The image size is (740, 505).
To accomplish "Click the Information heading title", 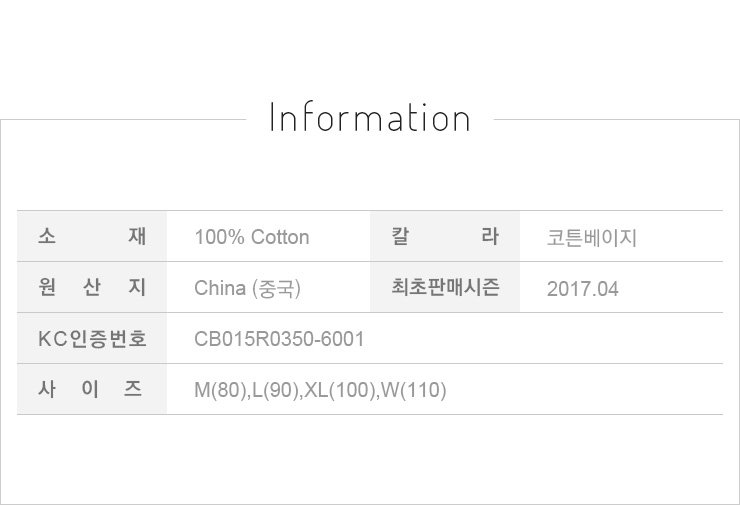I will click(x=369, y=118).
